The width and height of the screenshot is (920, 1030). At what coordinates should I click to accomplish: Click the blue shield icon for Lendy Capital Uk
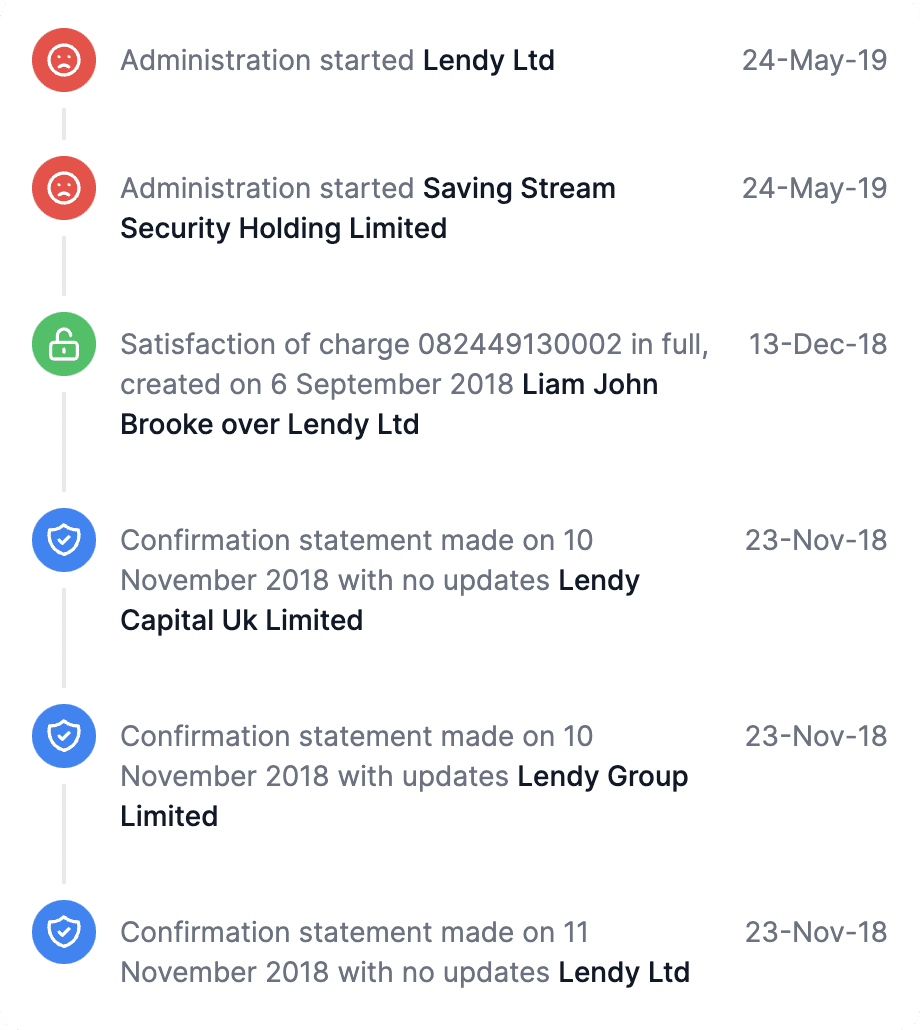(x=64, y=540)
